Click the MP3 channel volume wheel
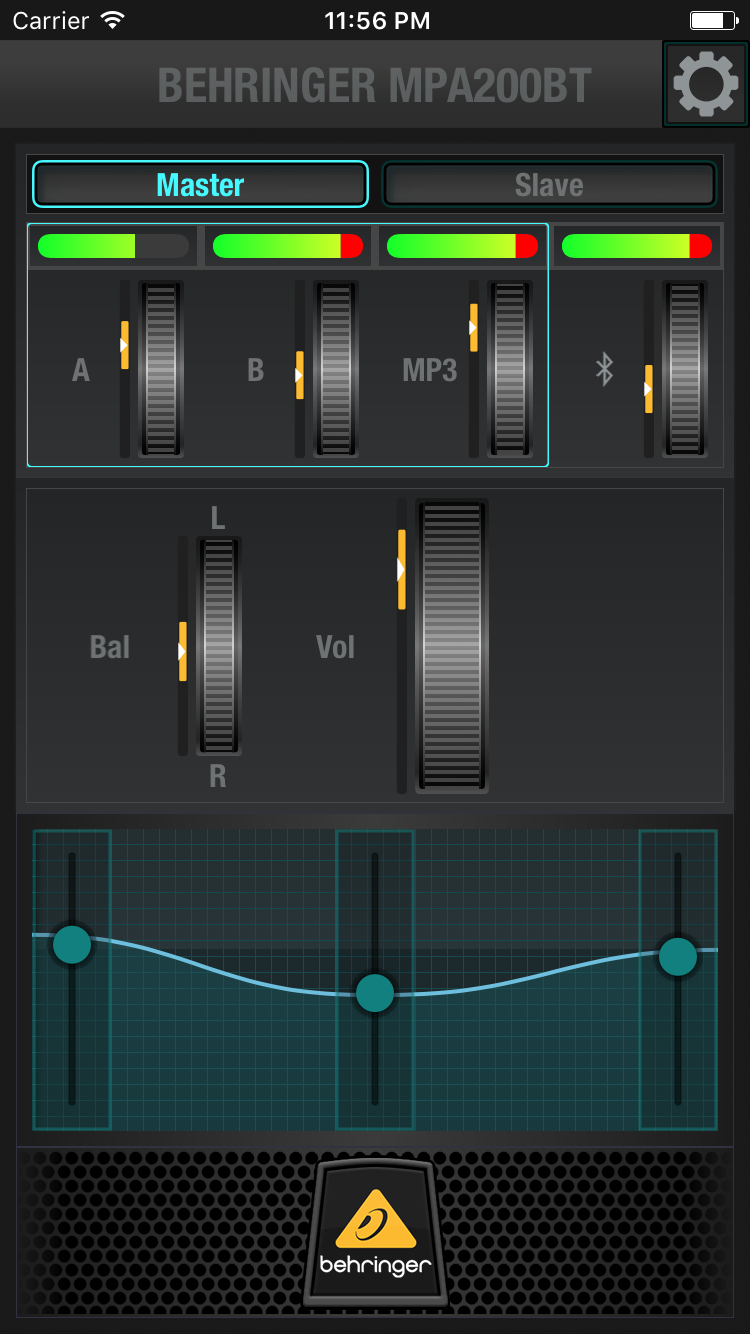Screen dimensions: 750x1334 [510, 369]
